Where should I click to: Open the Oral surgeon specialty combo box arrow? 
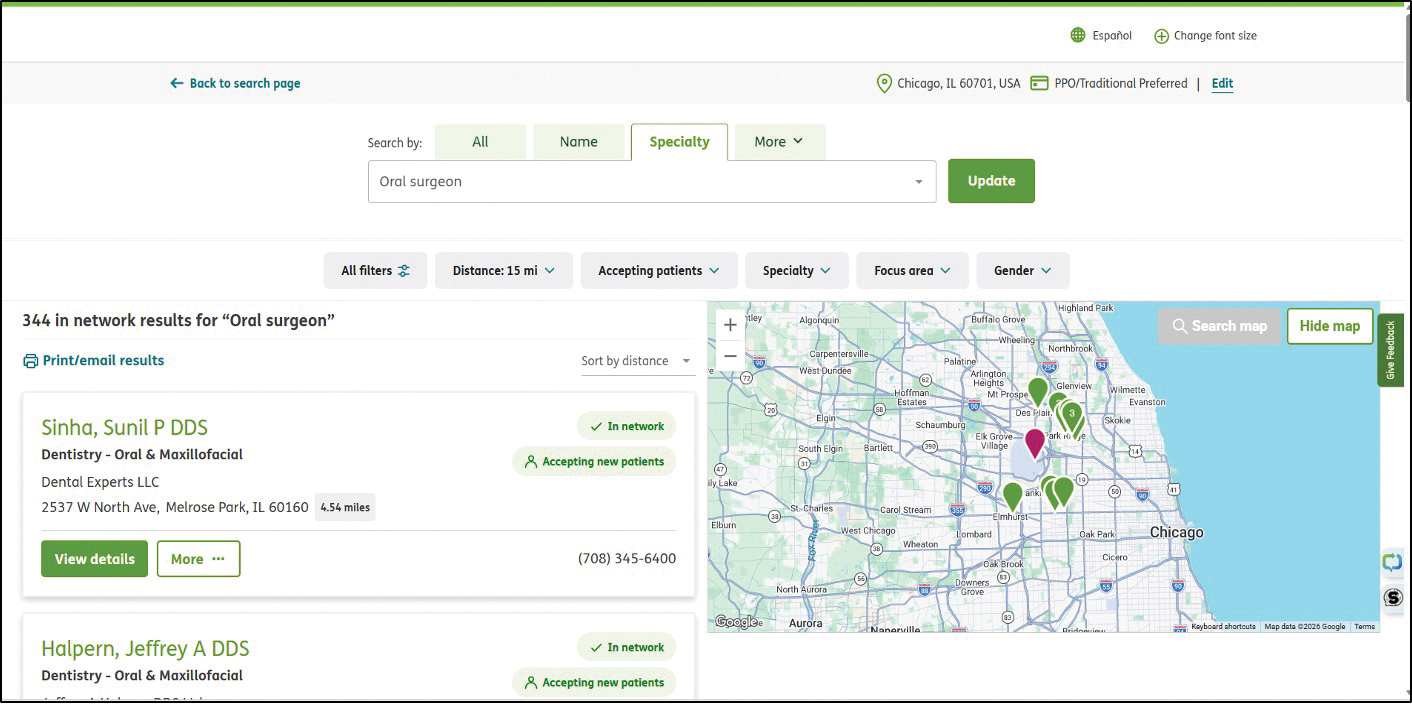pyautogui.click(x=919, y=182)
